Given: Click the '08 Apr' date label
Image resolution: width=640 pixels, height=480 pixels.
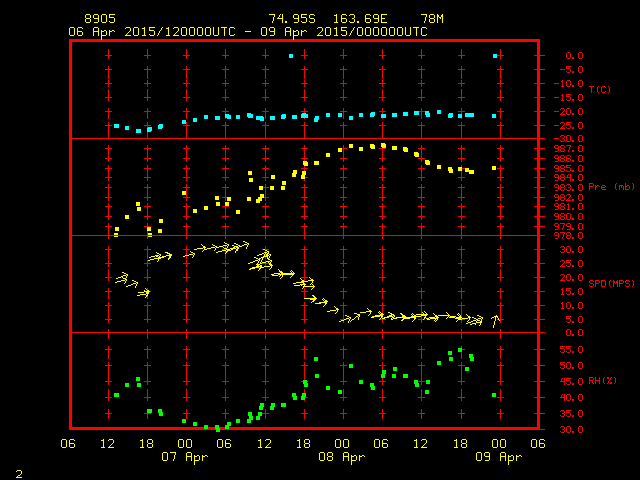Looking at the screenshot, I should tap(342, 457).
